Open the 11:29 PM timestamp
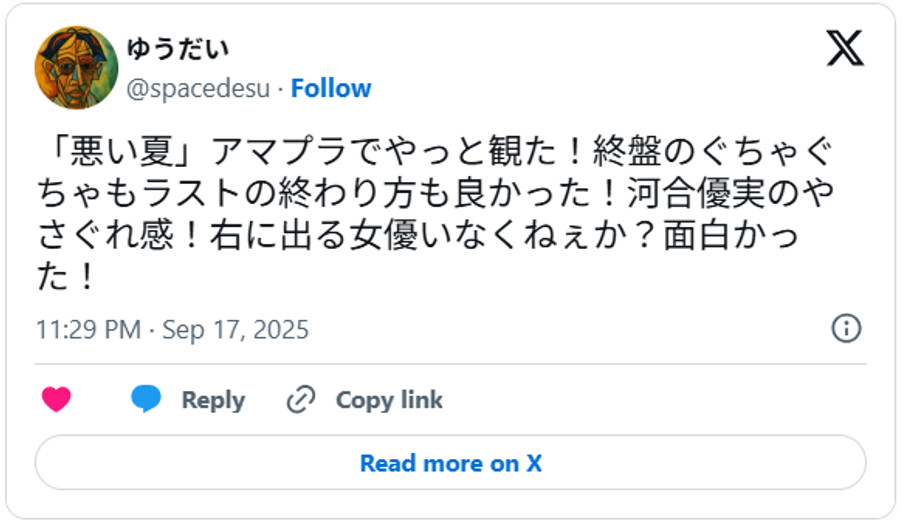The height and width of the screenshot is (527, 902). pos(88,330)
